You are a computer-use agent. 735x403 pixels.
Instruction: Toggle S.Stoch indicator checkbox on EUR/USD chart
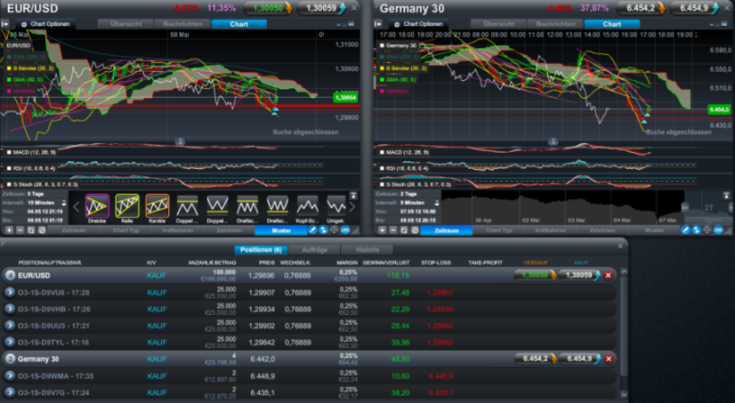point(9,184)
